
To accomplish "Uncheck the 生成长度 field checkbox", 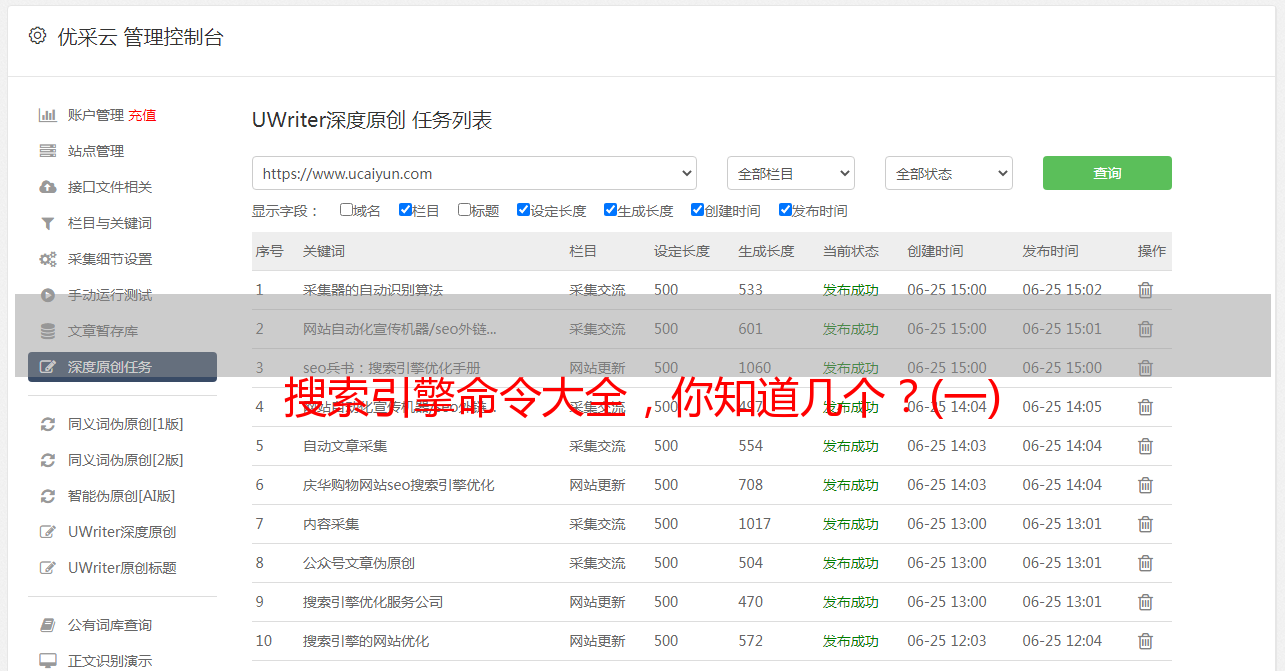I will pyautogui.click(x=610, y=210).
